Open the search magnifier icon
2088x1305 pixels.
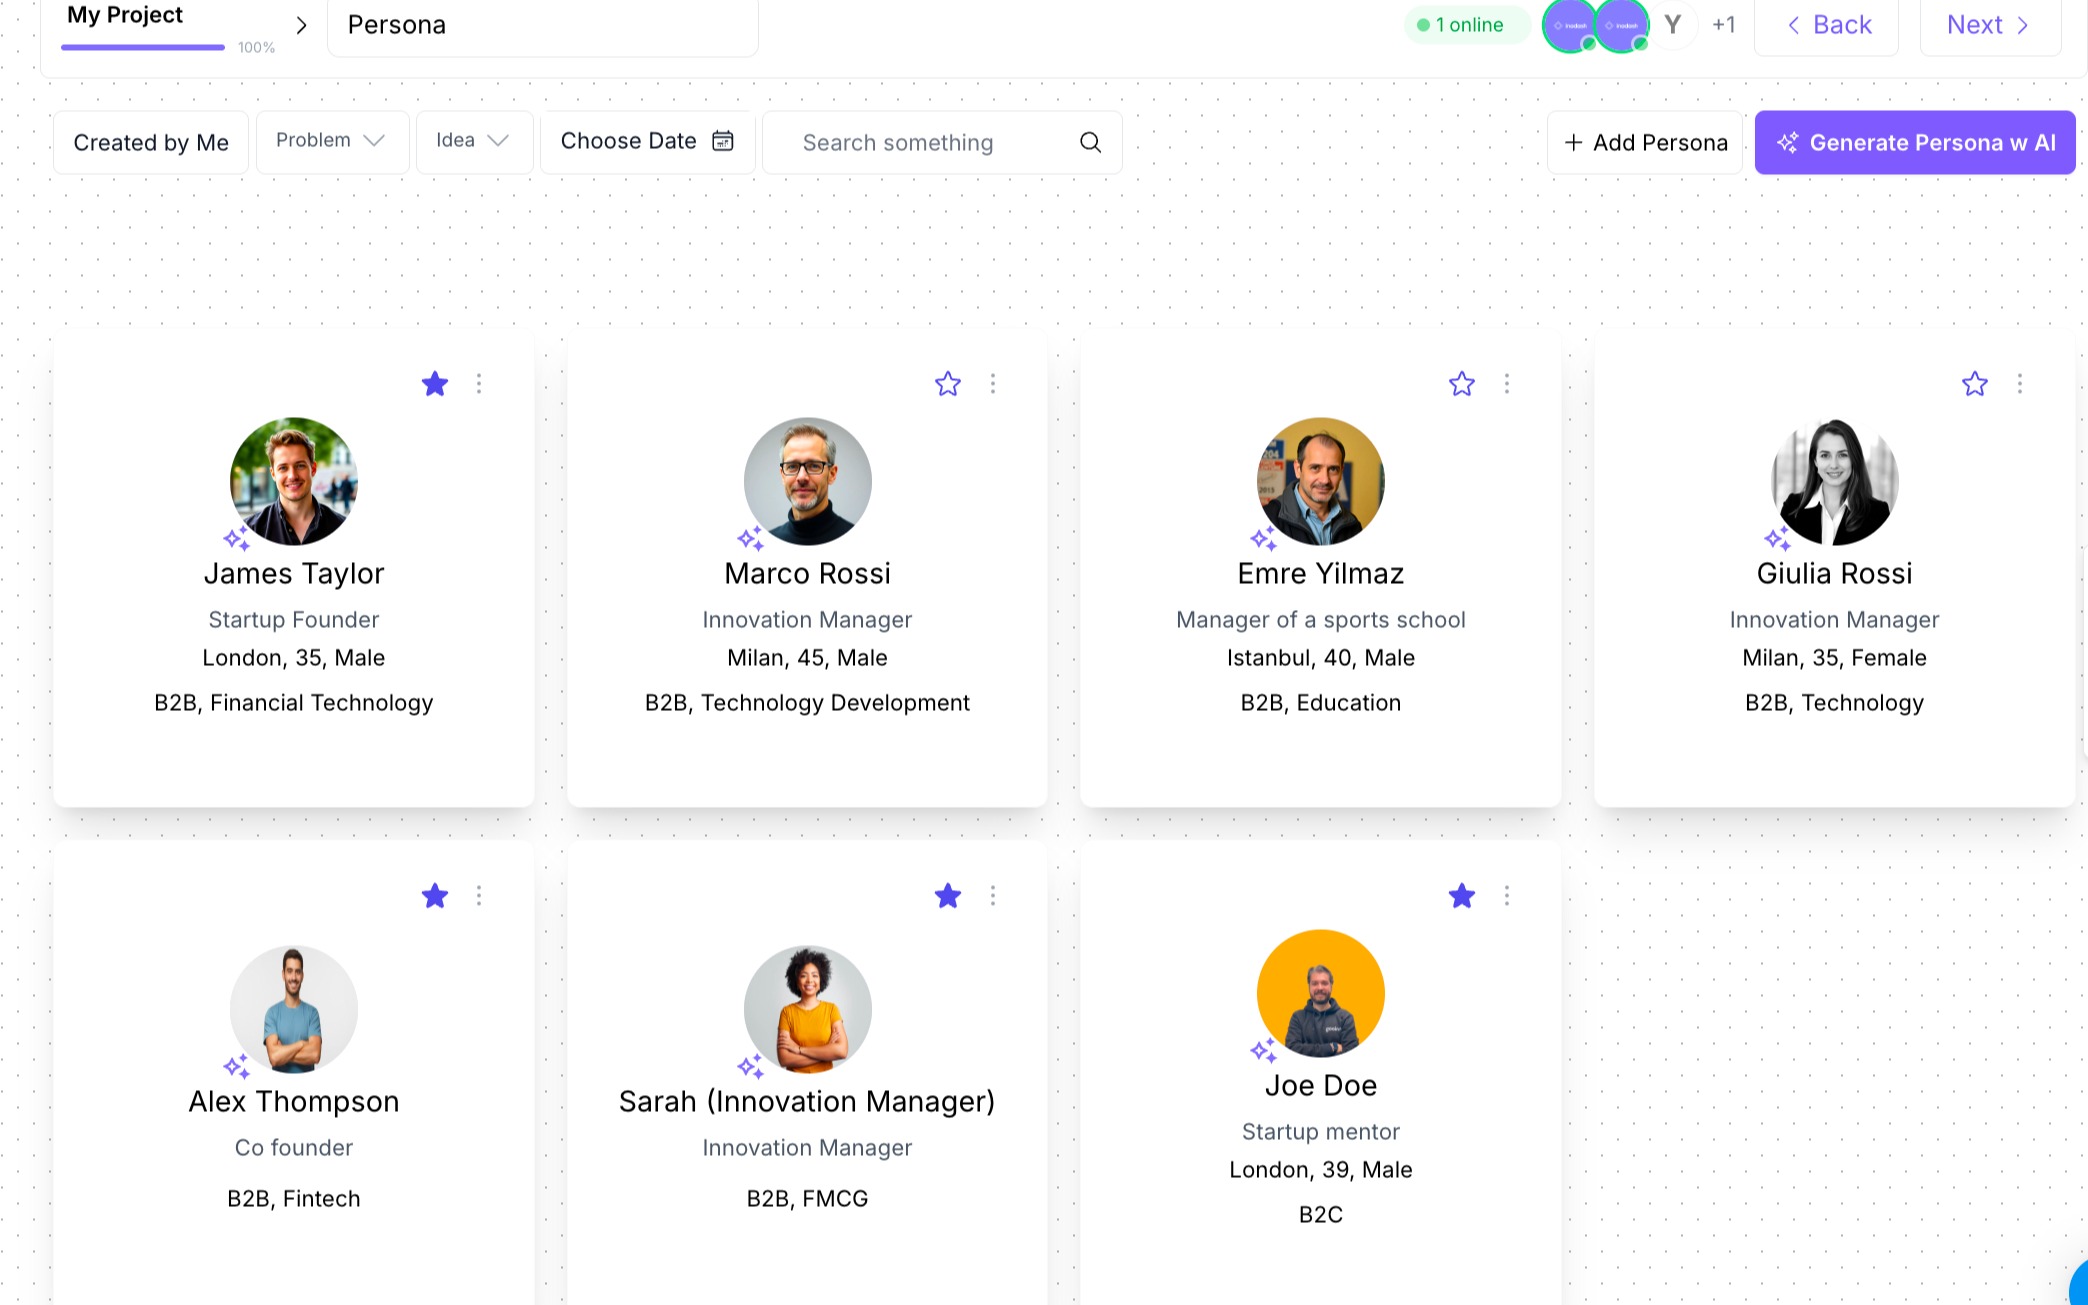tap(1090, 142)
